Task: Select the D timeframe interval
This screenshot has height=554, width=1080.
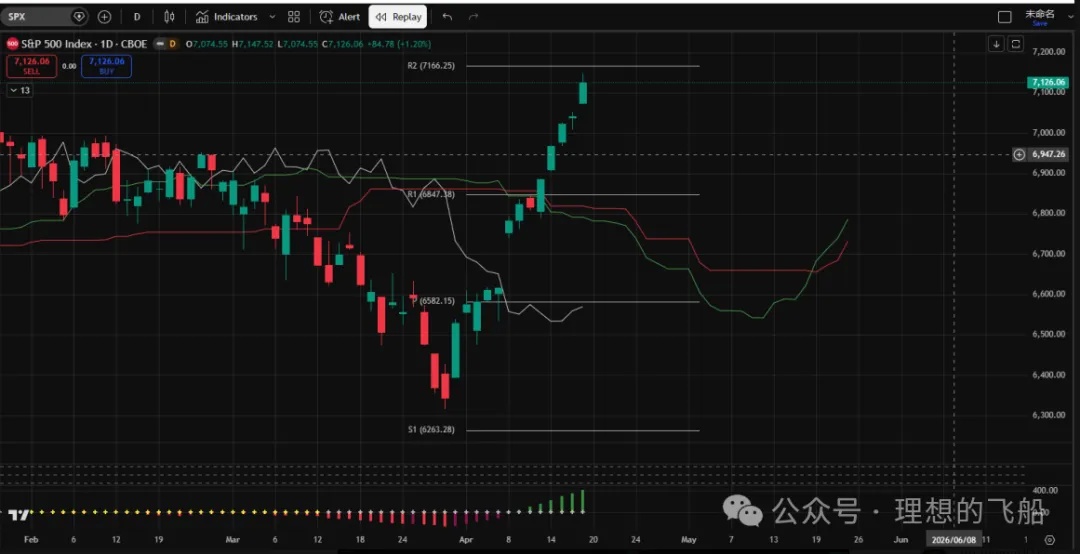Action: coord(137,17)
